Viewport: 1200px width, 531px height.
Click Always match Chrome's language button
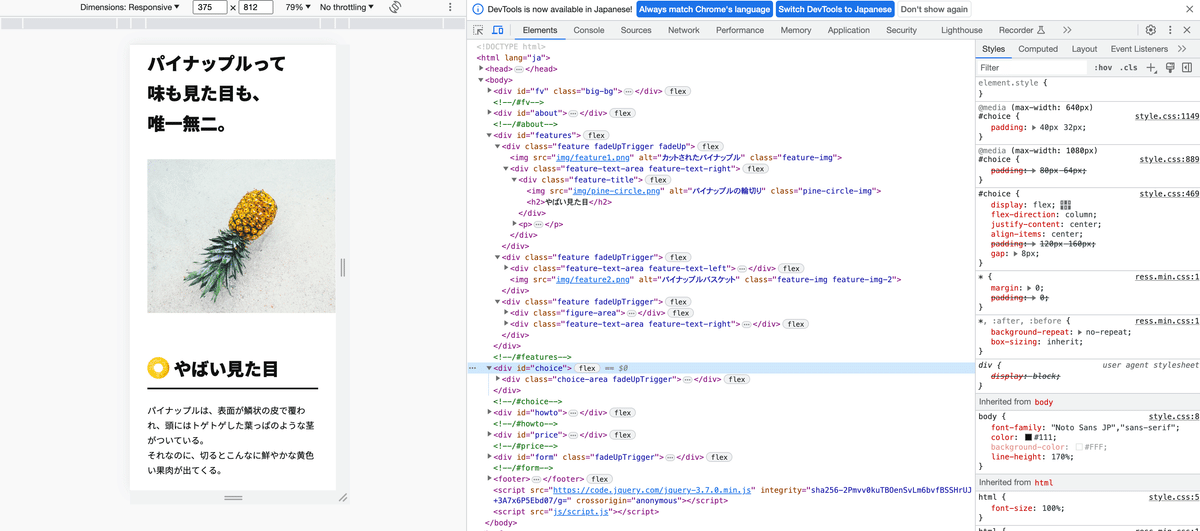[704, 9]
